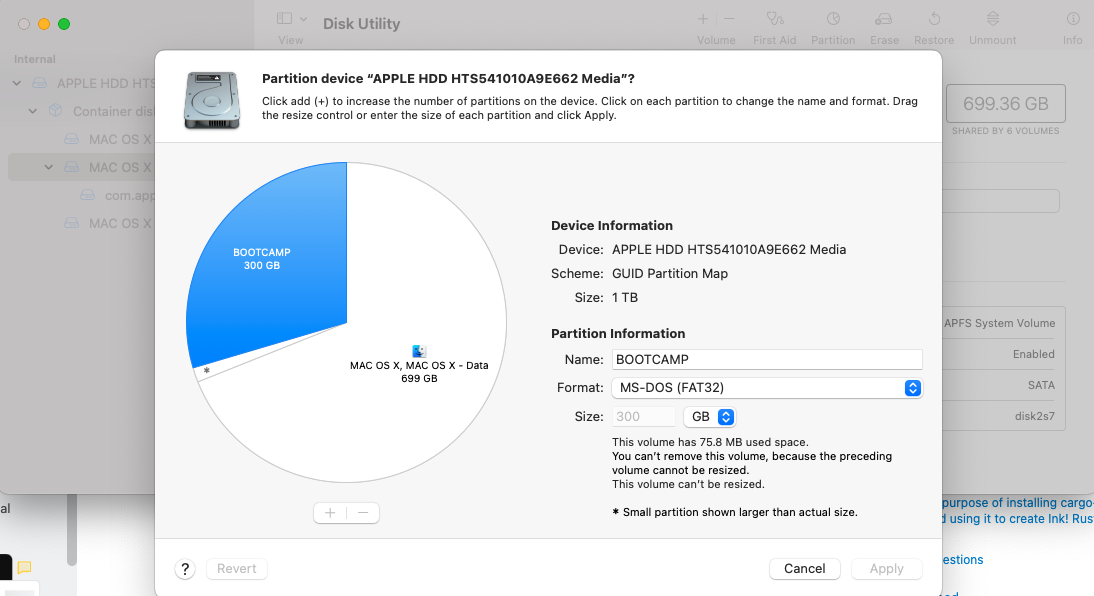The image size is (1094, 596).
Task: Click the Unmount toolbar icon
Action: click(993, 19)
